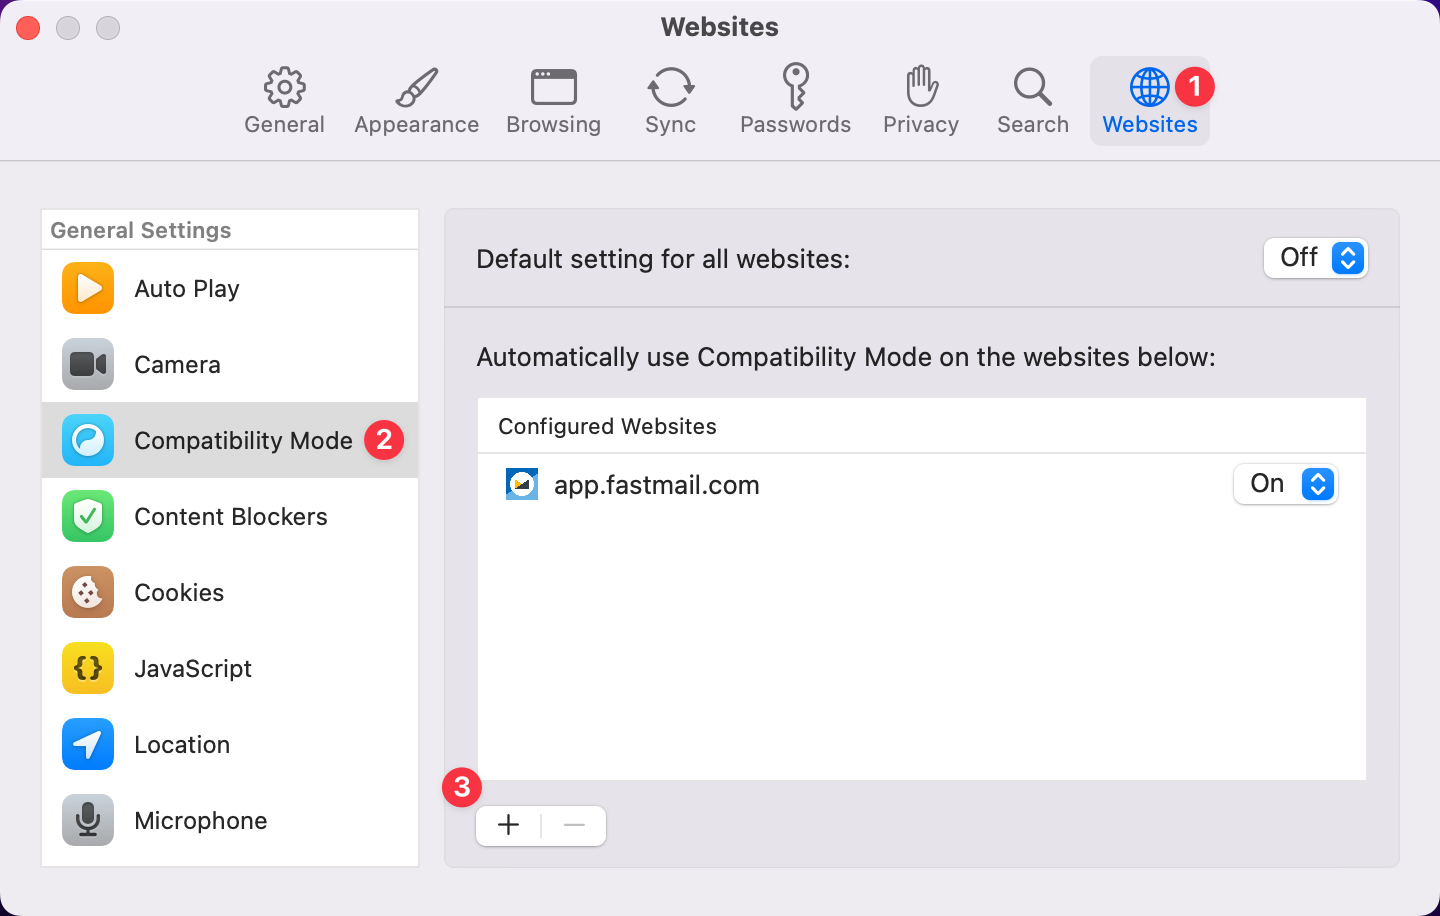Click the Location settings icon
This screenshot has width=1440, height=916.
87,744
